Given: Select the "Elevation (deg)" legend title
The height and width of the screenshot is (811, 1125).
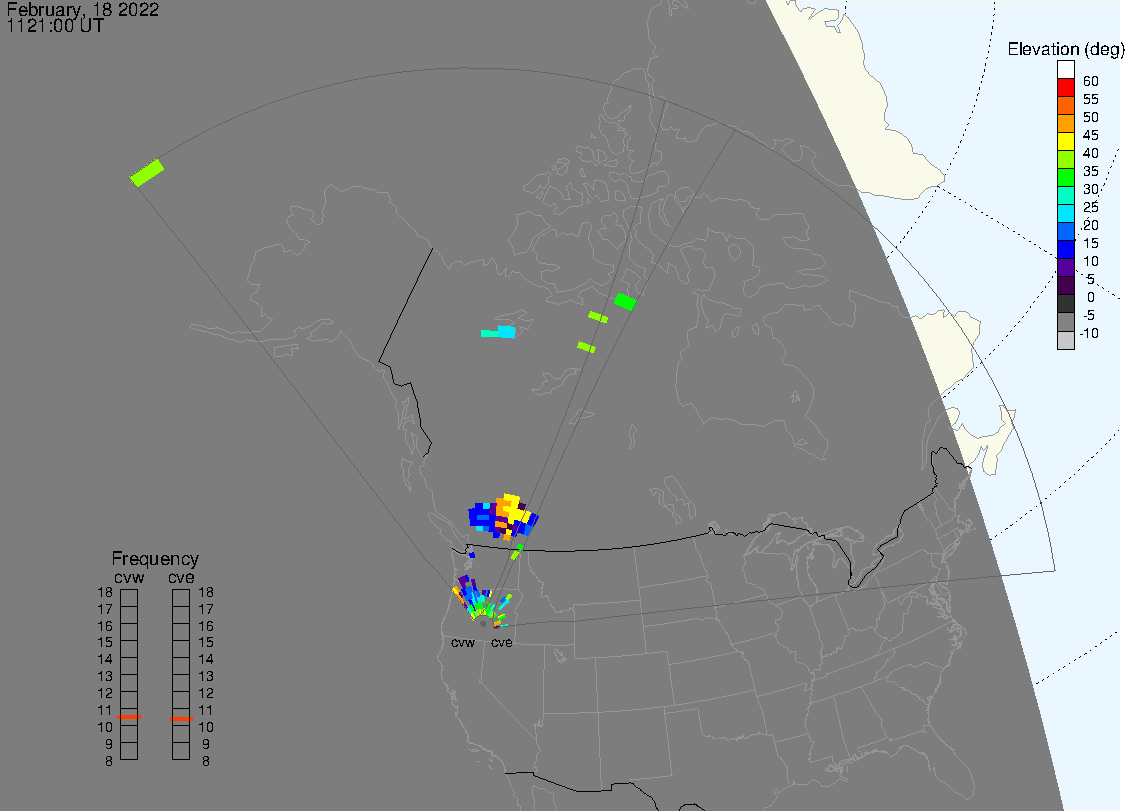Looking at the screenshot, I should point(1065,49).
